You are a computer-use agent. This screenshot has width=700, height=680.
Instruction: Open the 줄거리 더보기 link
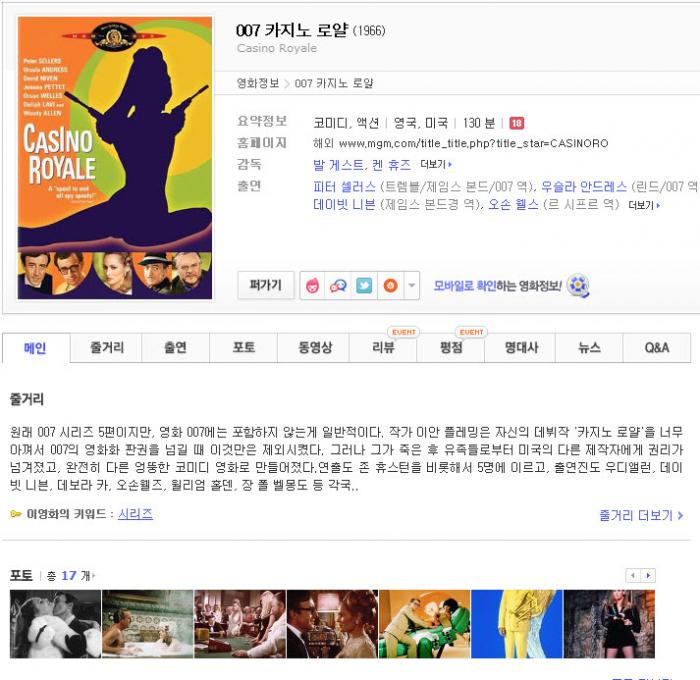[x=641, y=515]
